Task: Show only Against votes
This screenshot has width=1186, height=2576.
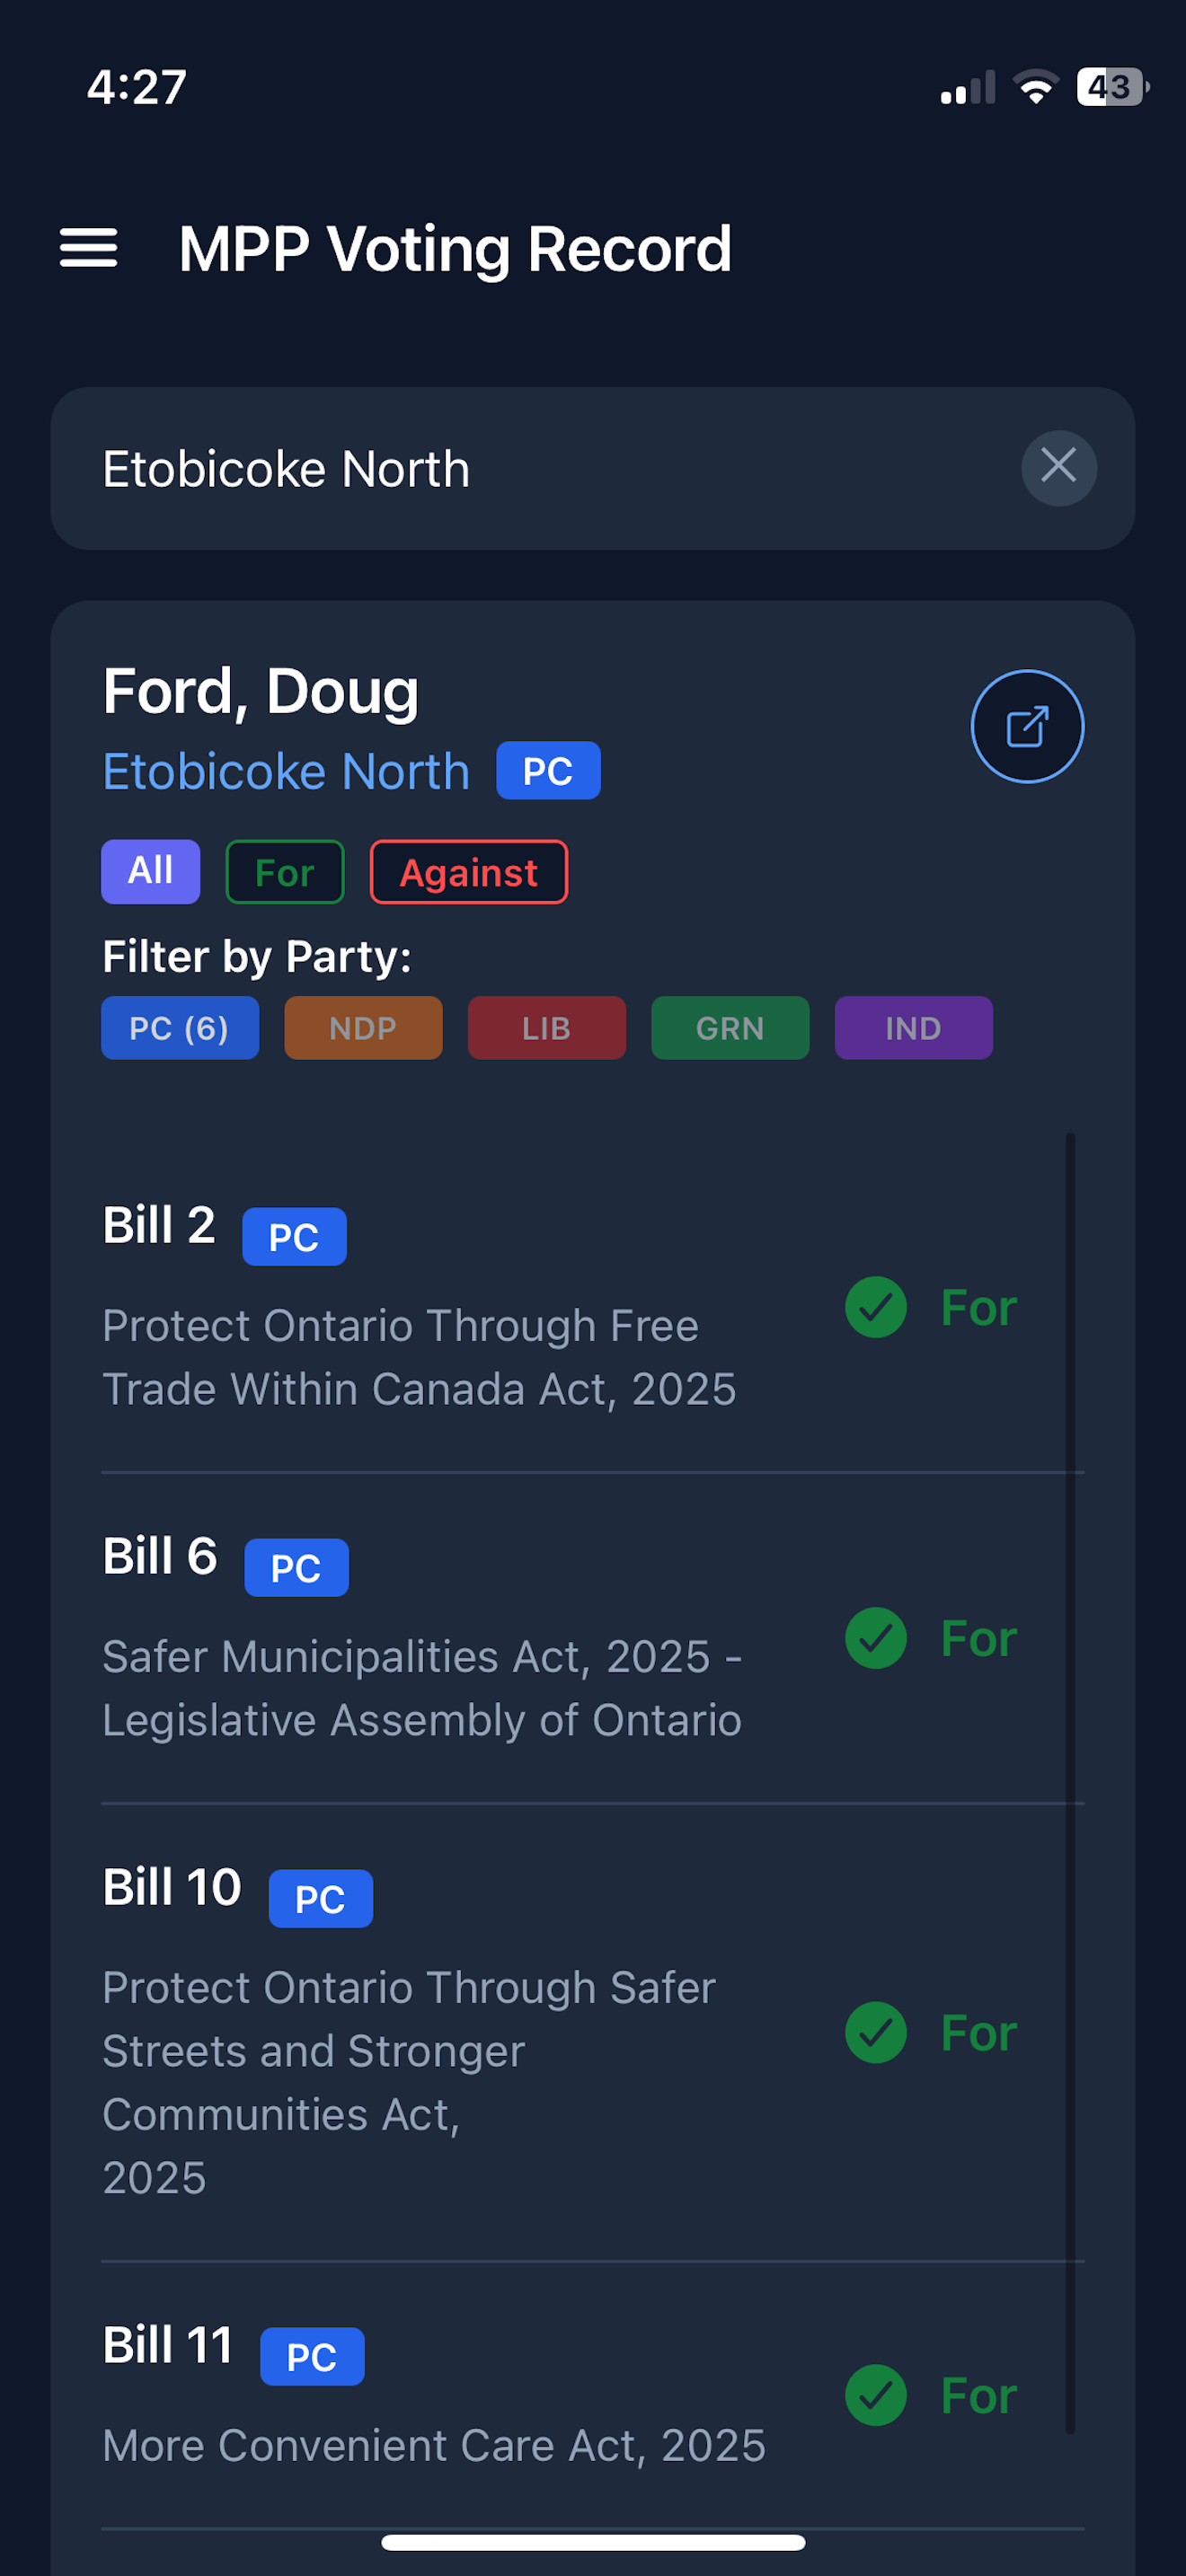Action: (468, 872)
